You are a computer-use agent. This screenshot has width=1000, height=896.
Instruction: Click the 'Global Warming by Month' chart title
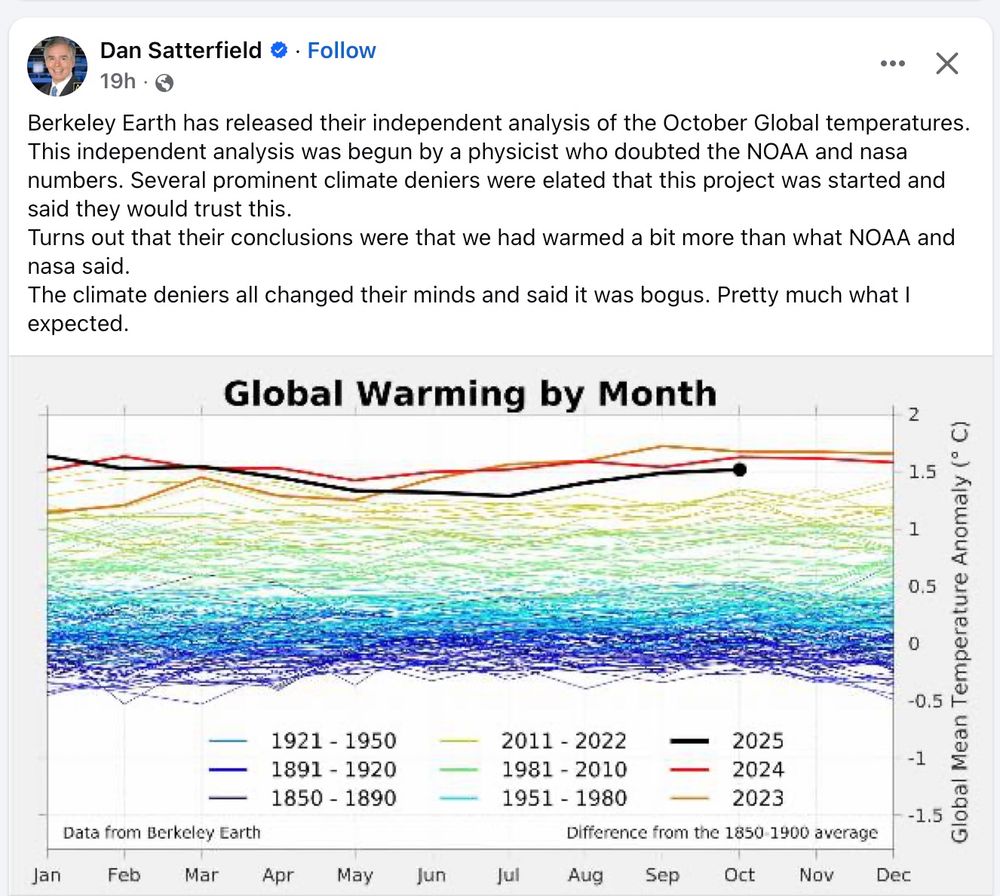(x=470, y=393)
